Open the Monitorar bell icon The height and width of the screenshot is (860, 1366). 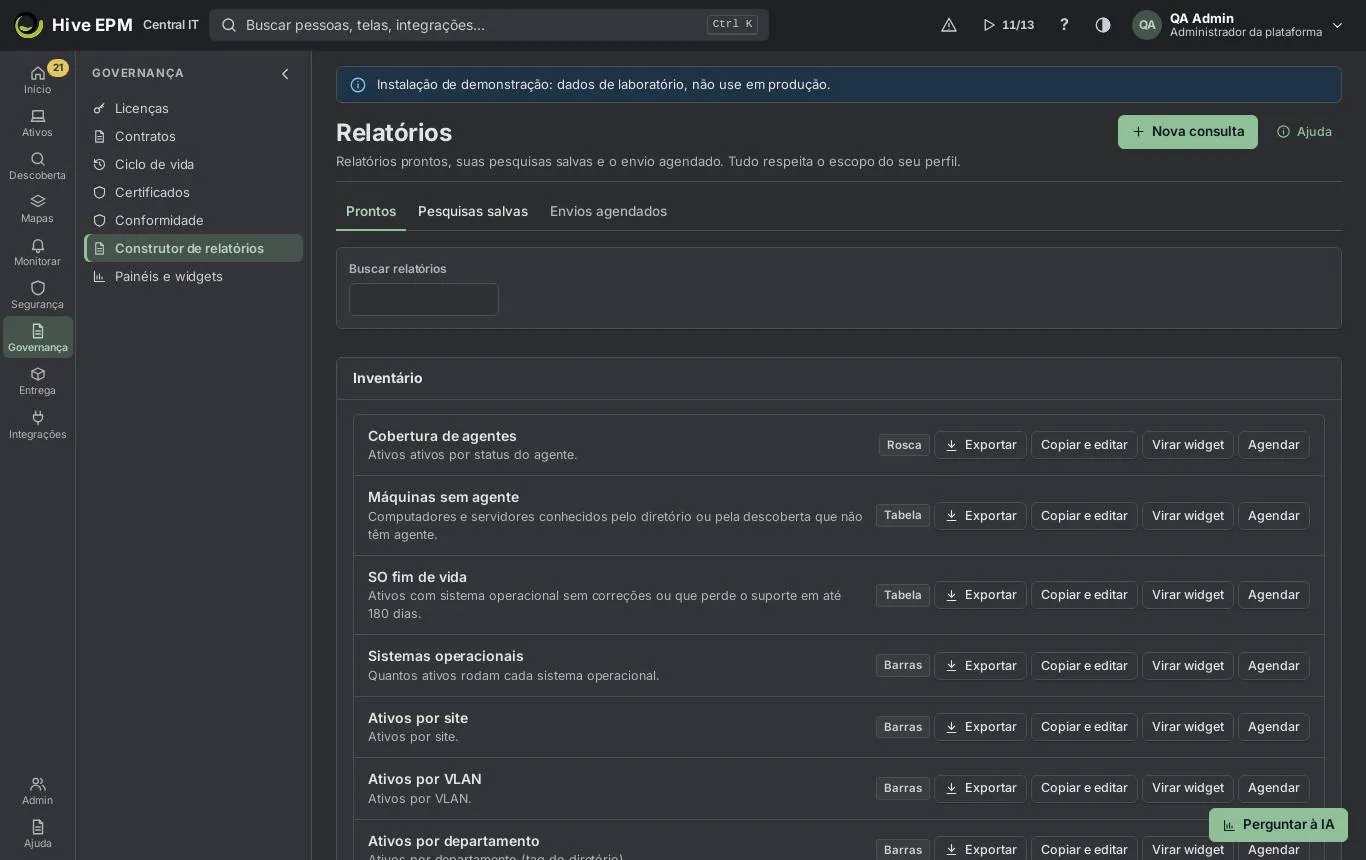[37, 252]
